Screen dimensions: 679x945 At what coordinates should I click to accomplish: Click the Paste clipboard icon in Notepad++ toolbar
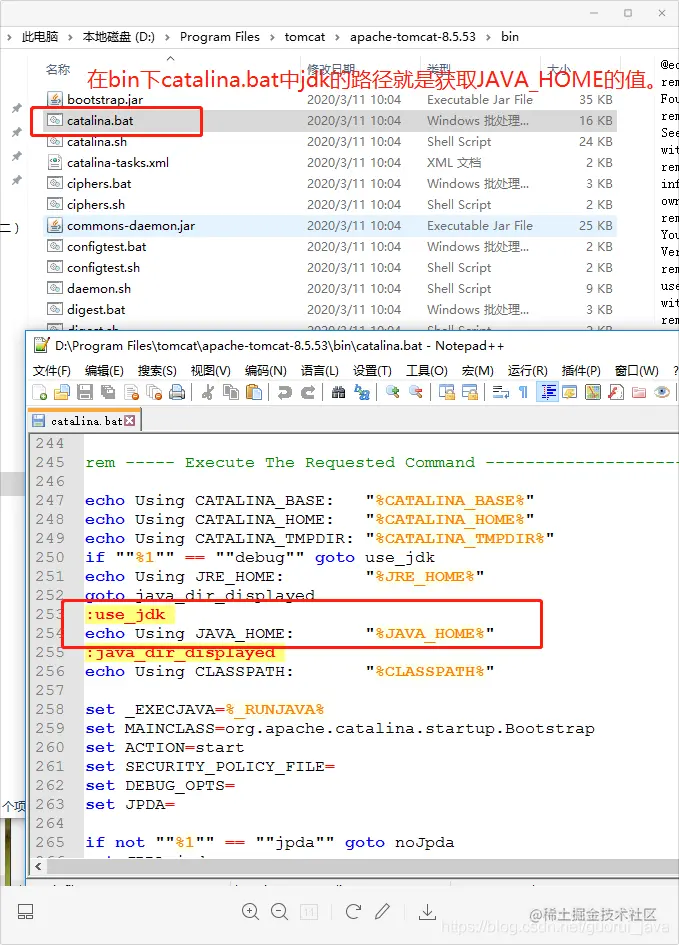coord(254,392)
